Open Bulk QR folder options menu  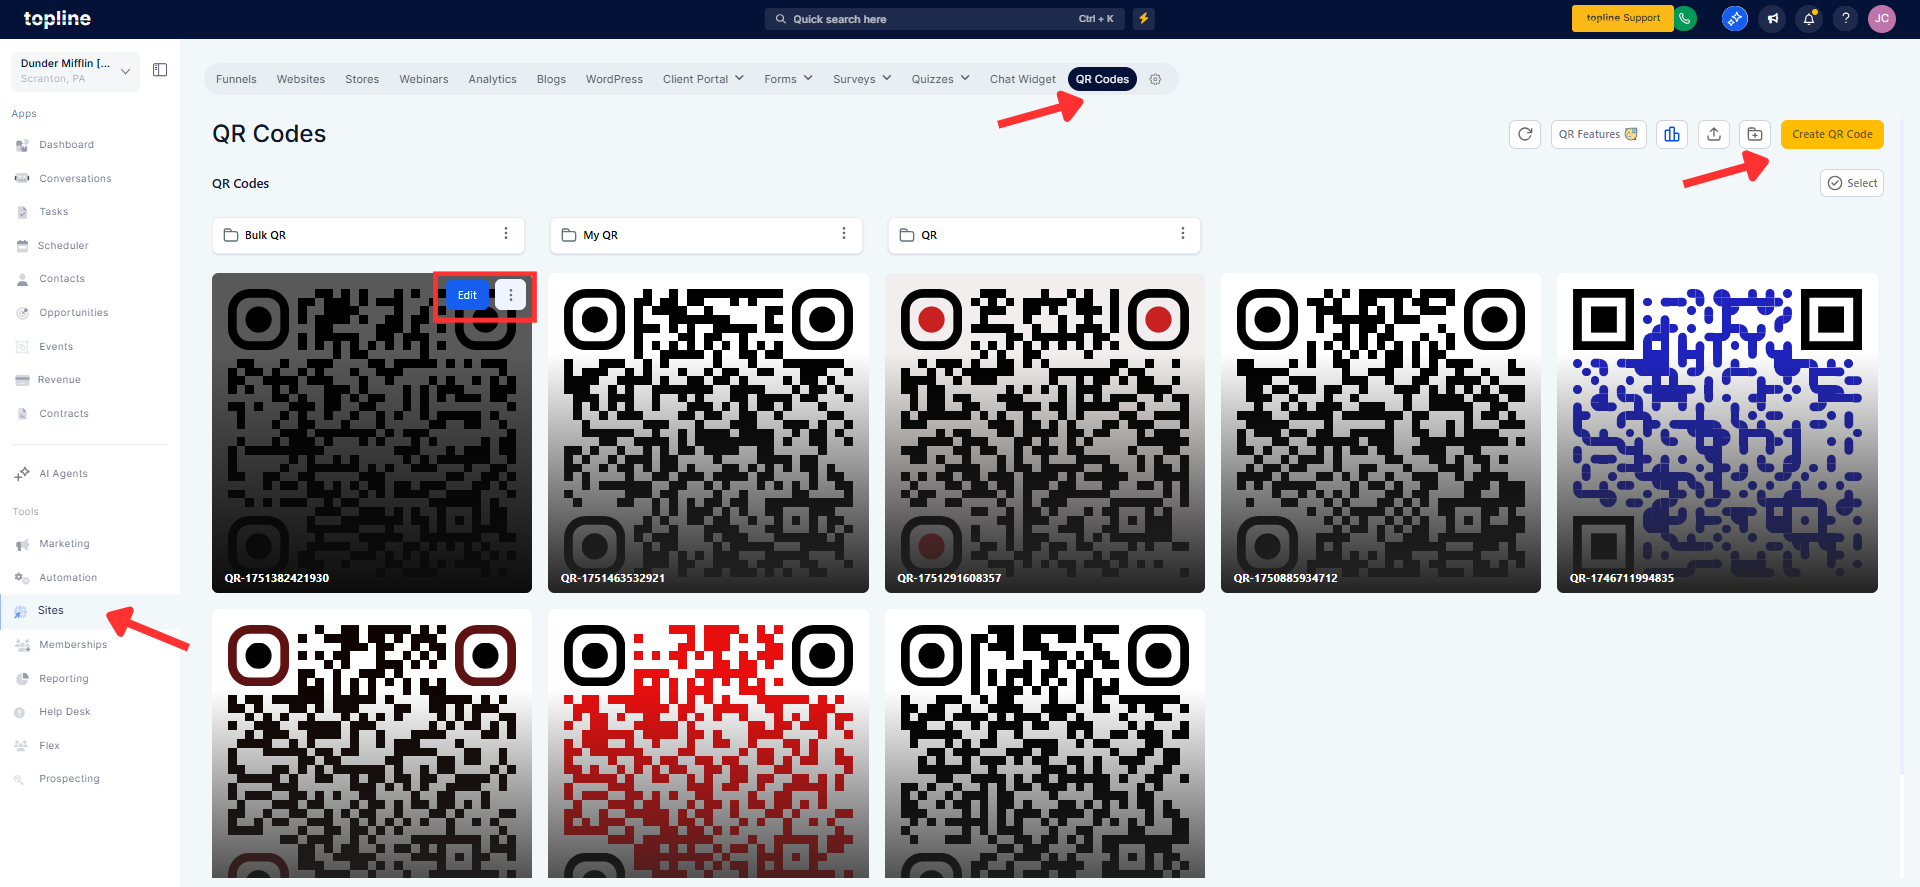point(506,234)
